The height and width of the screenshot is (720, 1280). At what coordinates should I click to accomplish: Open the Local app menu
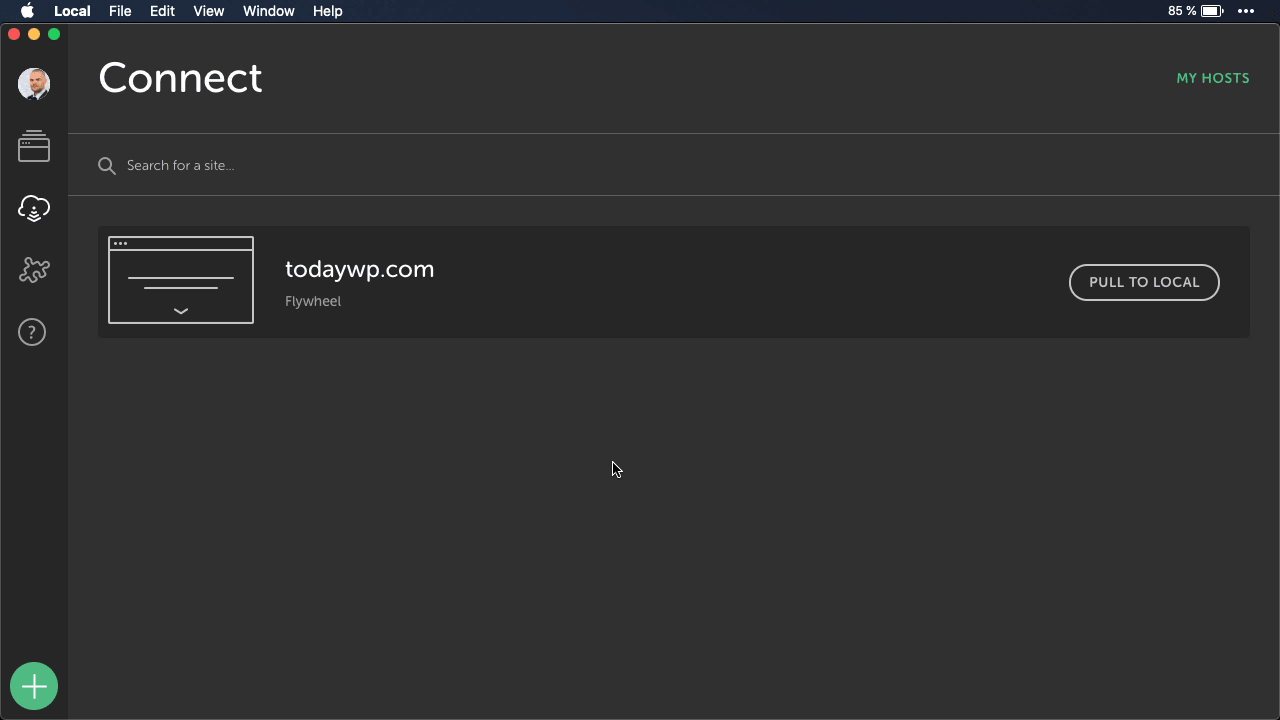pyautogui.click(x=72, y=11)
